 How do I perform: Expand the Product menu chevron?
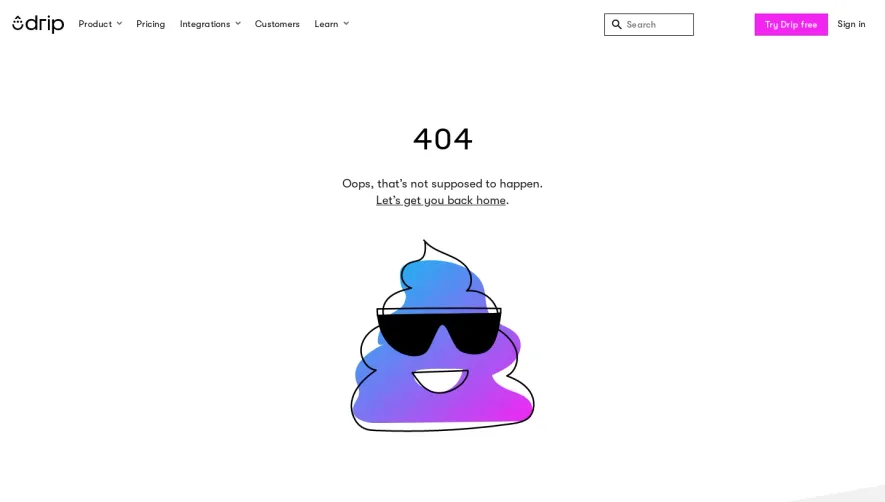(119, 24)
